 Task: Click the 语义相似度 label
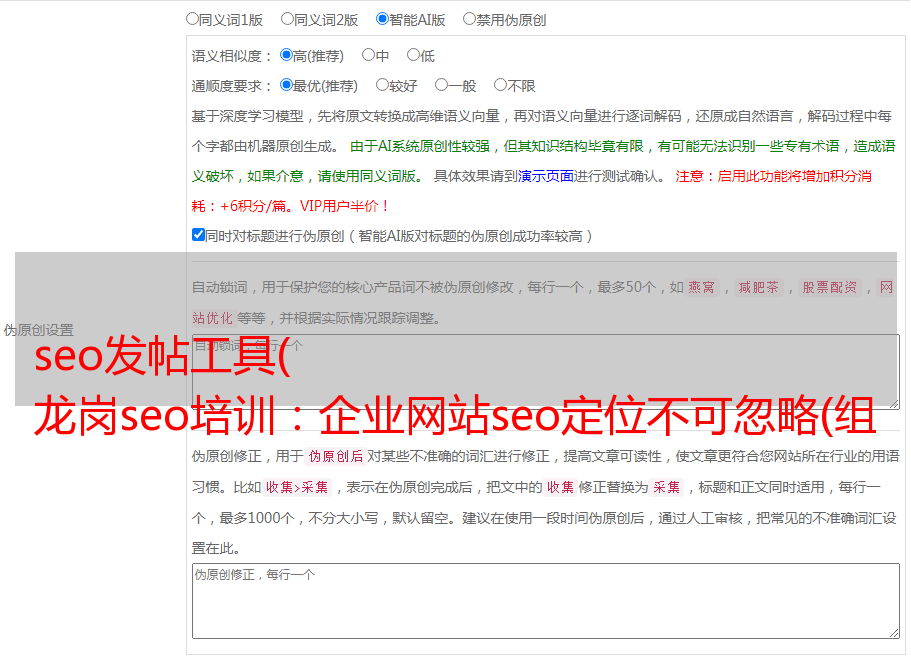click(x=232, y=56)
